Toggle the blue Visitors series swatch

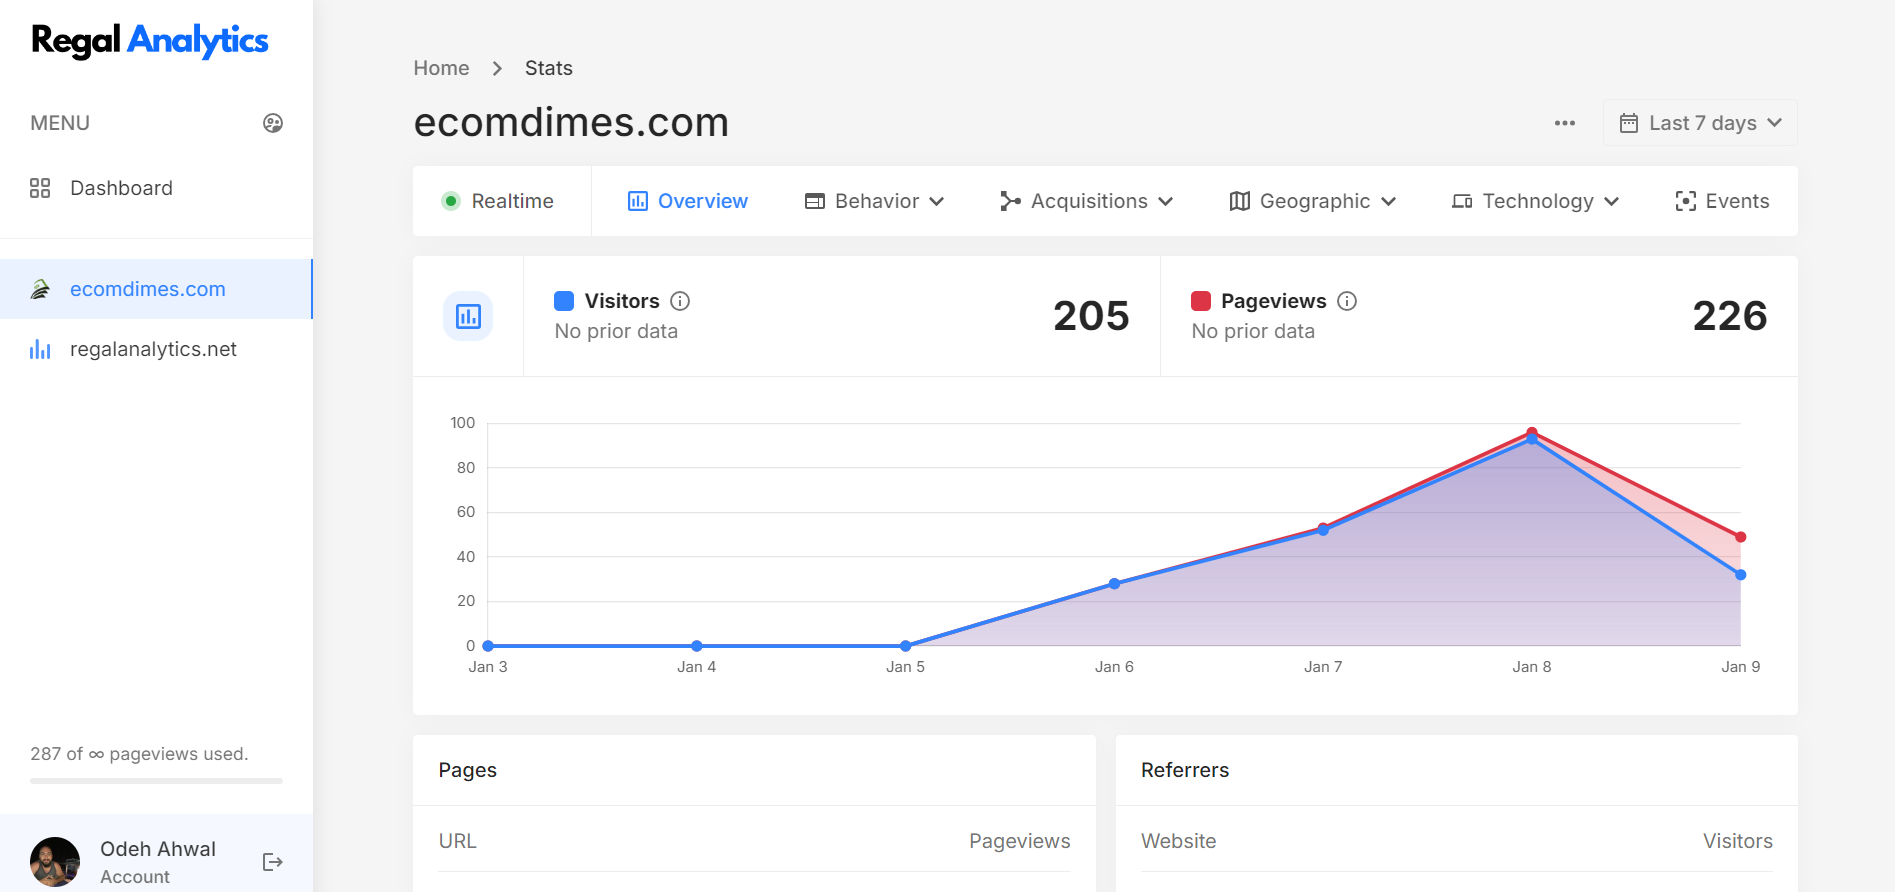[564, 301]
